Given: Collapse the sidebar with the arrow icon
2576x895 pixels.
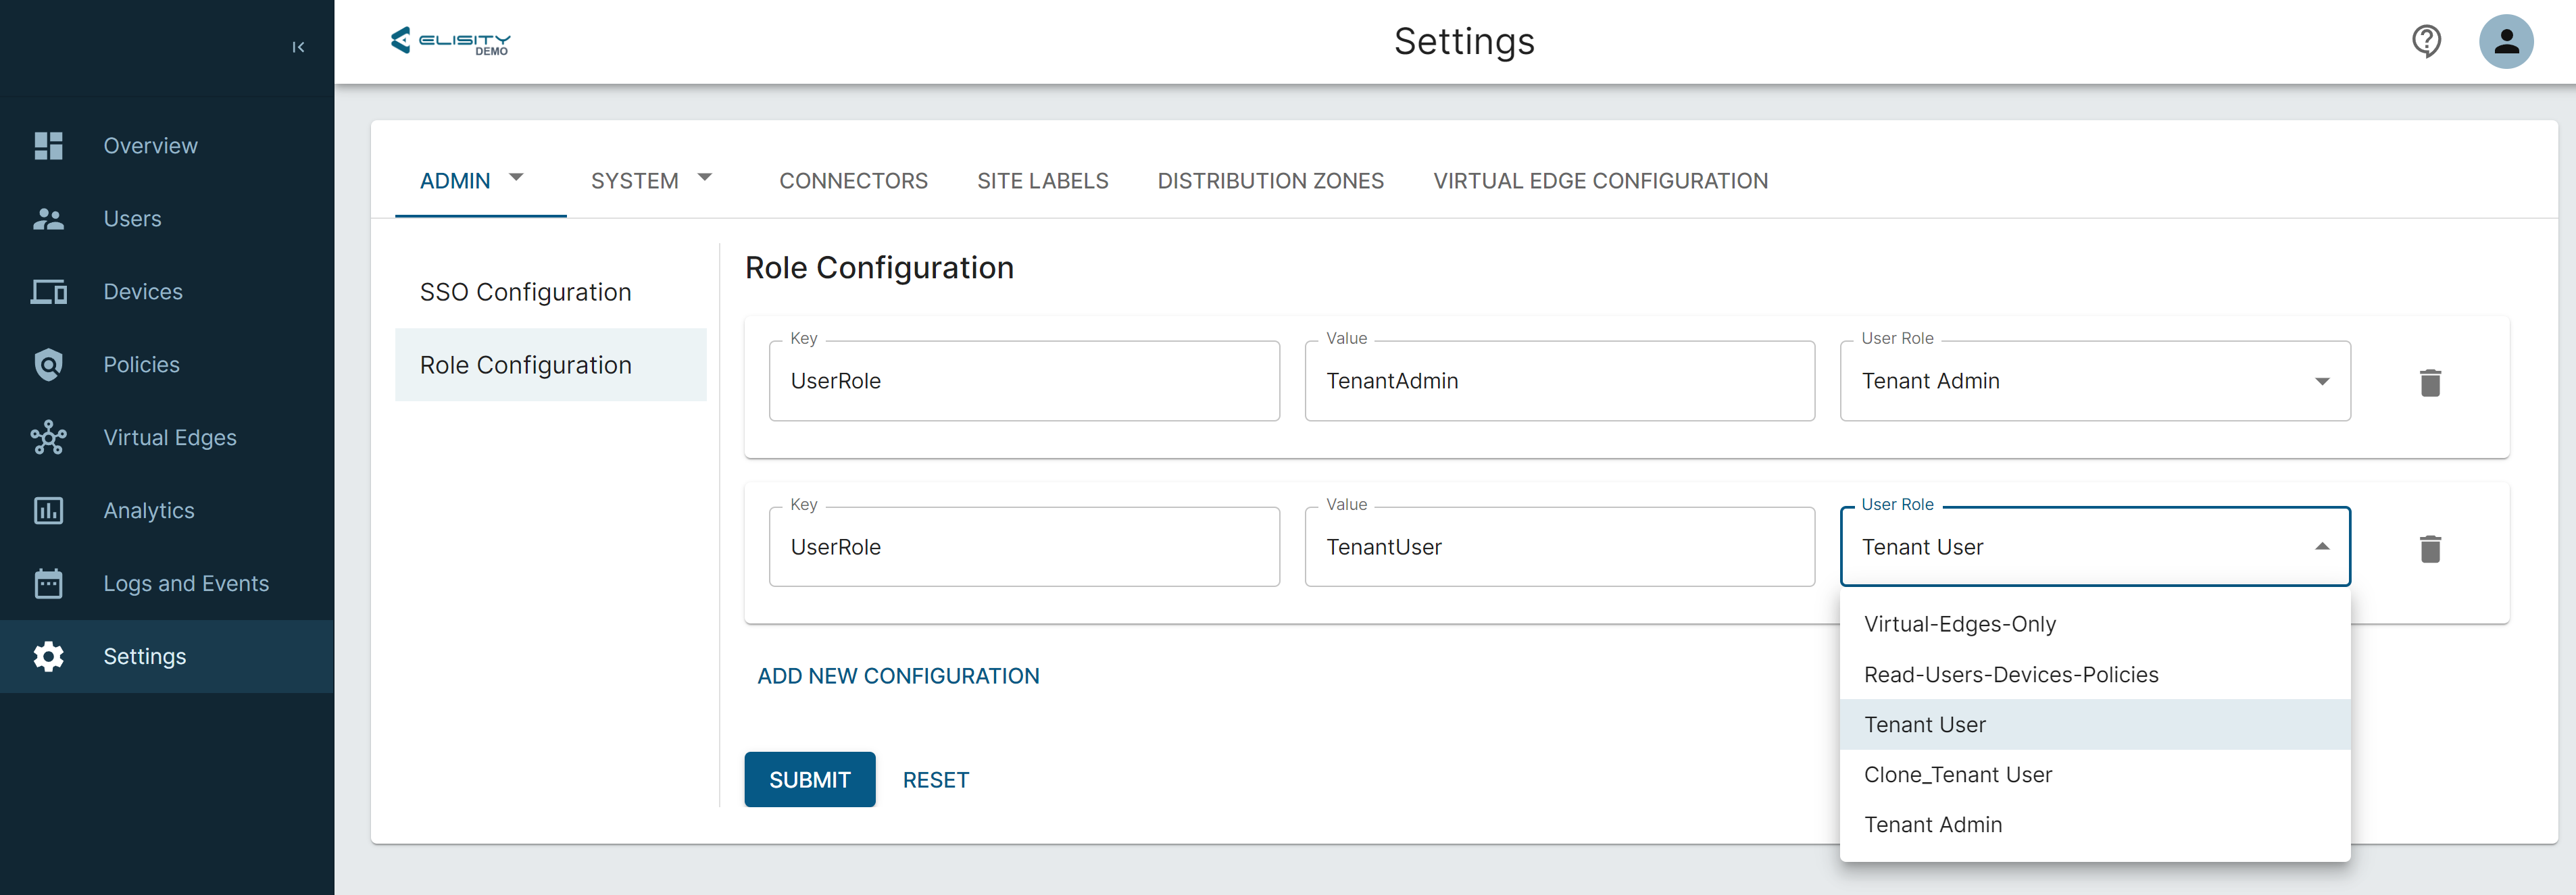Looking at the screenshot, I should [298, 47].
